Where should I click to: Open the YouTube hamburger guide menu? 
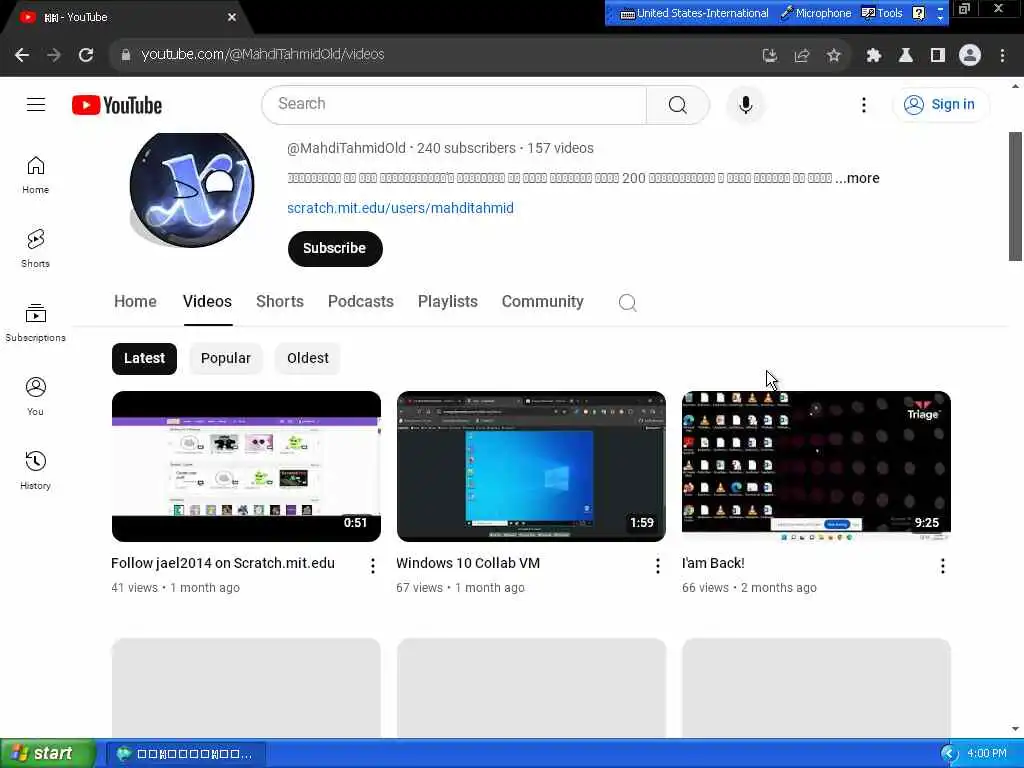tap(36, 104)
